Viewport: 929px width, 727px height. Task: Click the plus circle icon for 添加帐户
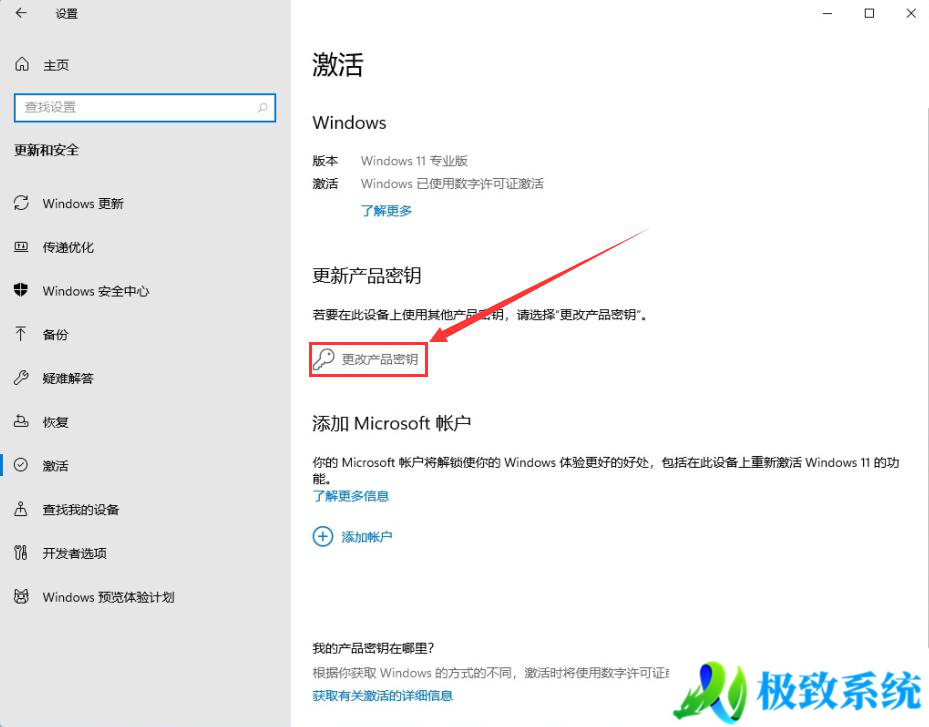tap(323, 537)
